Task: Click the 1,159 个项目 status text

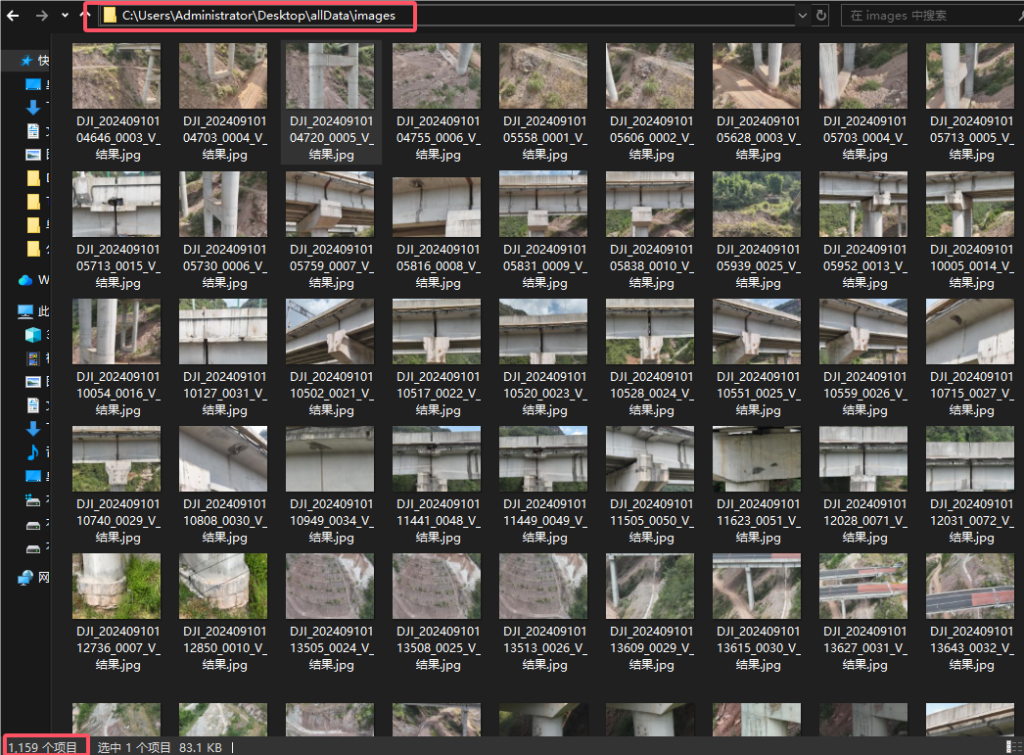Action: pos(42,747)
